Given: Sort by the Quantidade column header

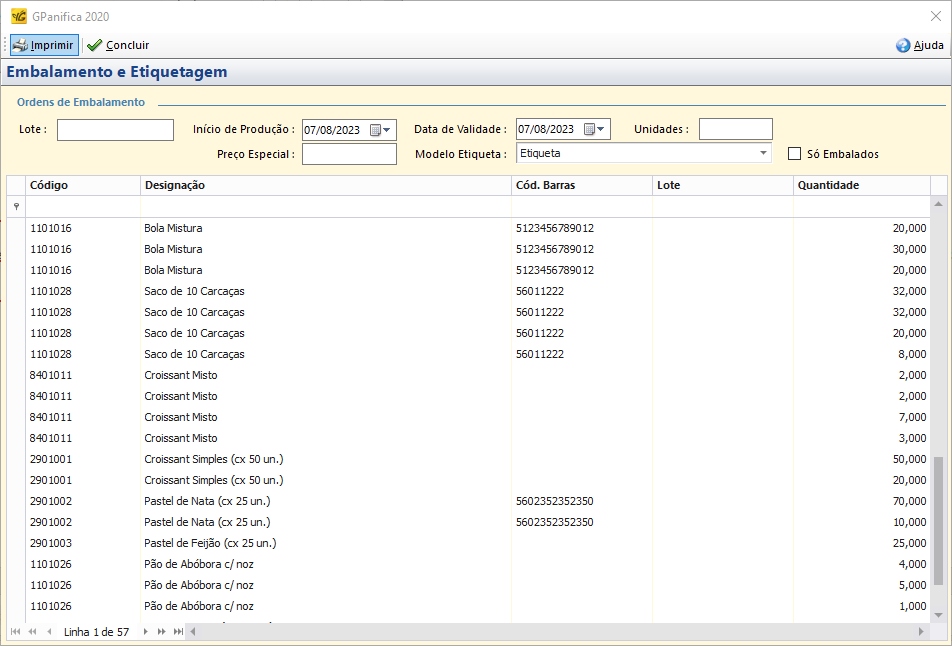Looking at the screenshot, I should pos(860,185).
